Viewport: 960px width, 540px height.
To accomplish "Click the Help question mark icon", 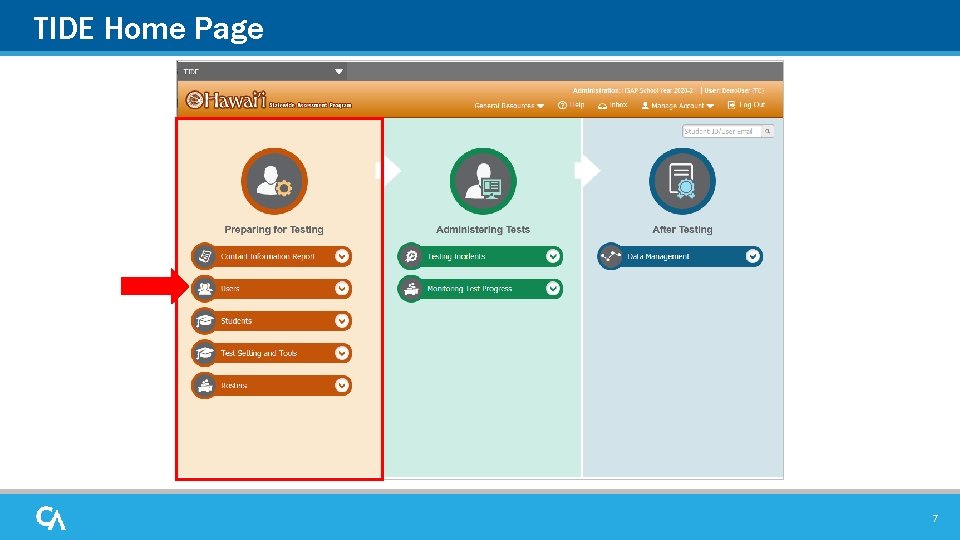I will pyautogui.click(x=562, y=105).
